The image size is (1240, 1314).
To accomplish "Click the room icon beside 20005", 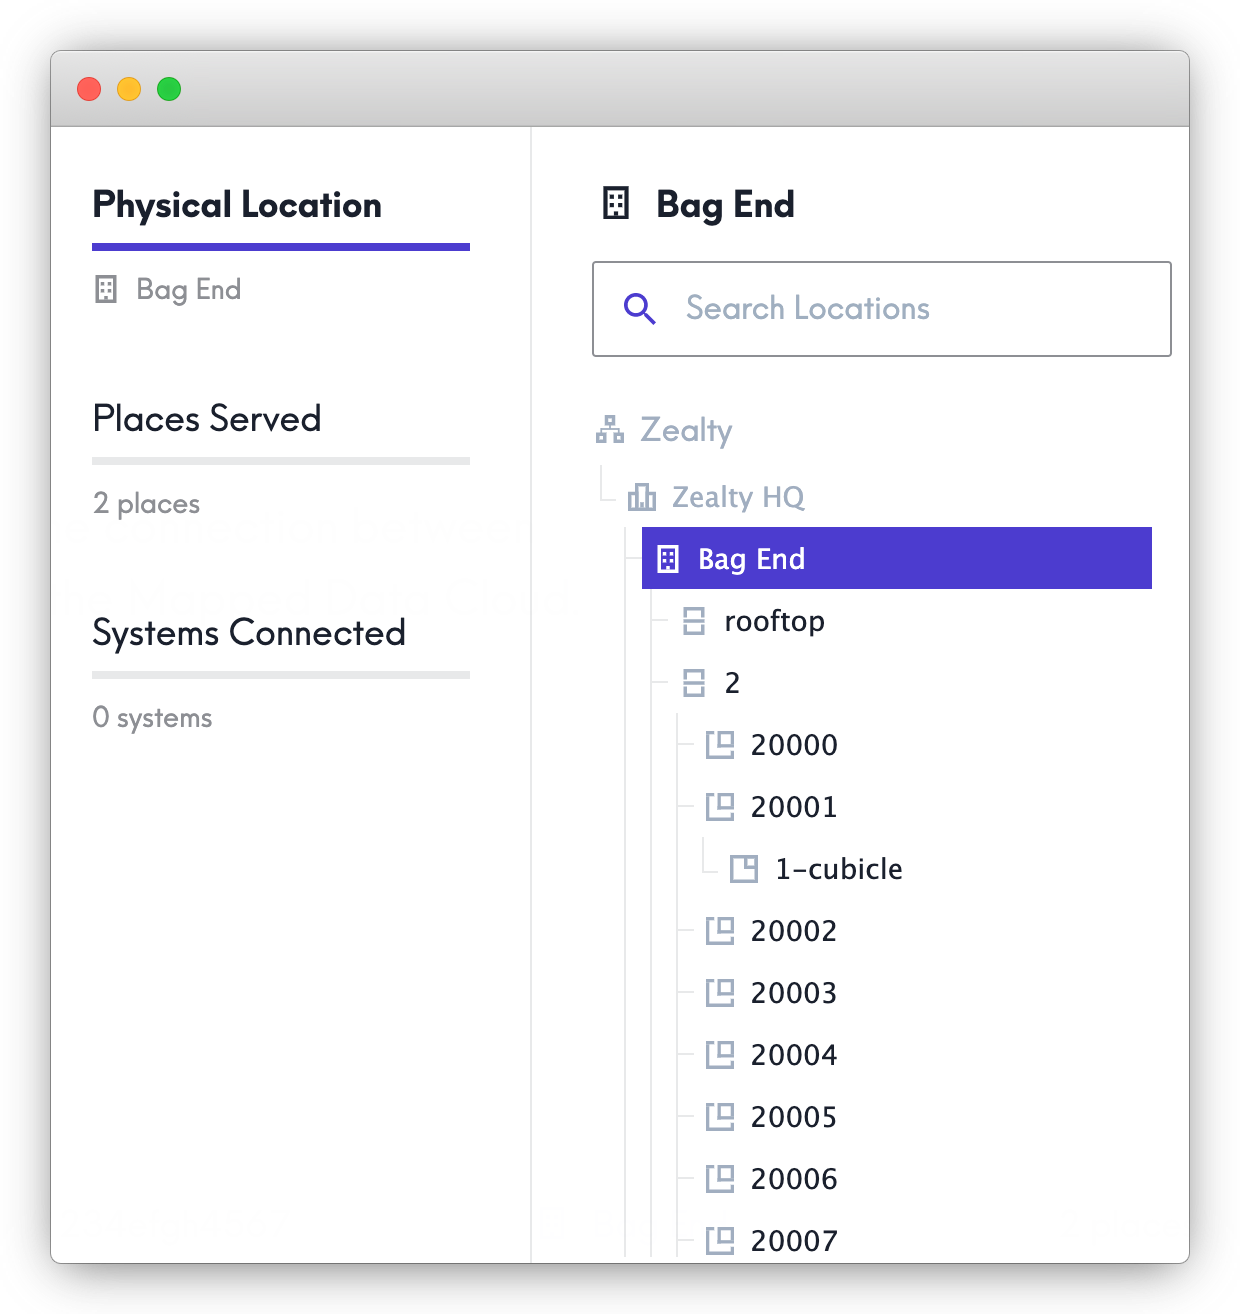I will [720, 1117].
